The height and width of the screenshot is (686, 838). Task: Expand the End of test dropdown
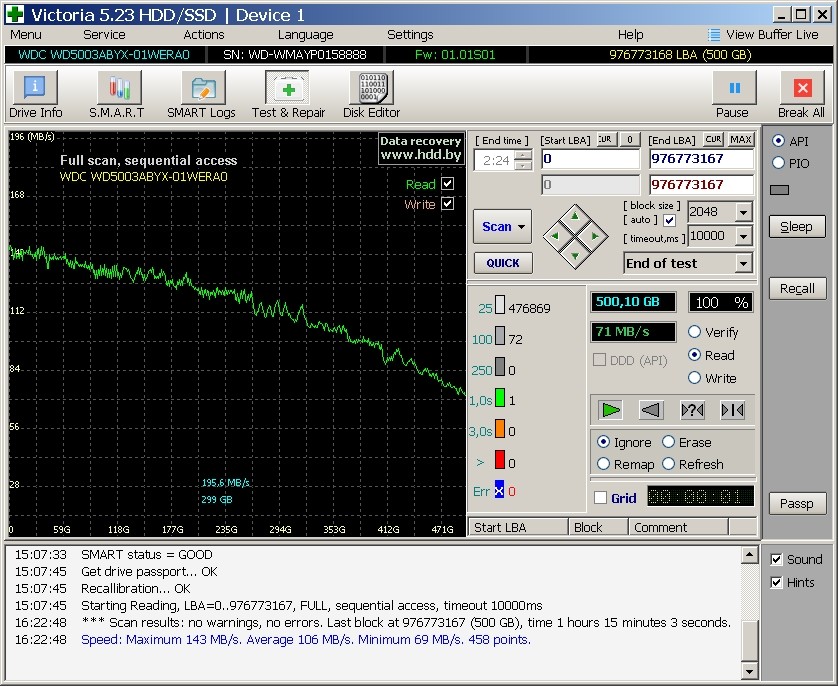pyautogui.click(x=743, y=263)
